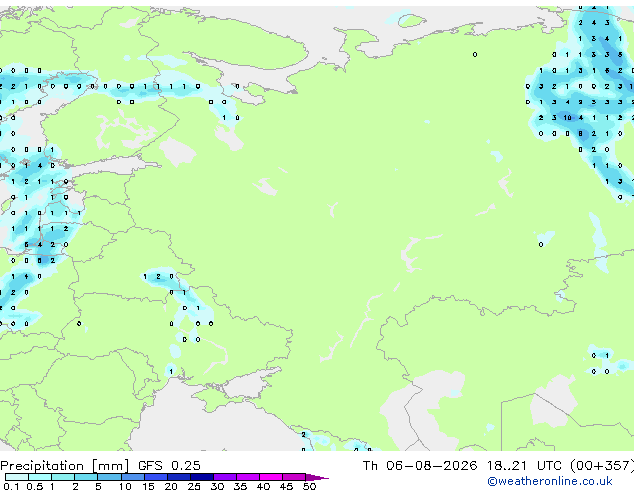Click the '50' legend scale label
634x490 pixels.
[309, 486]
